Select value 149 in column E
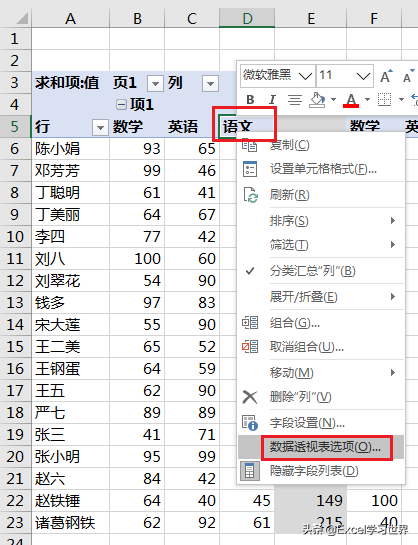 [311, 501]
